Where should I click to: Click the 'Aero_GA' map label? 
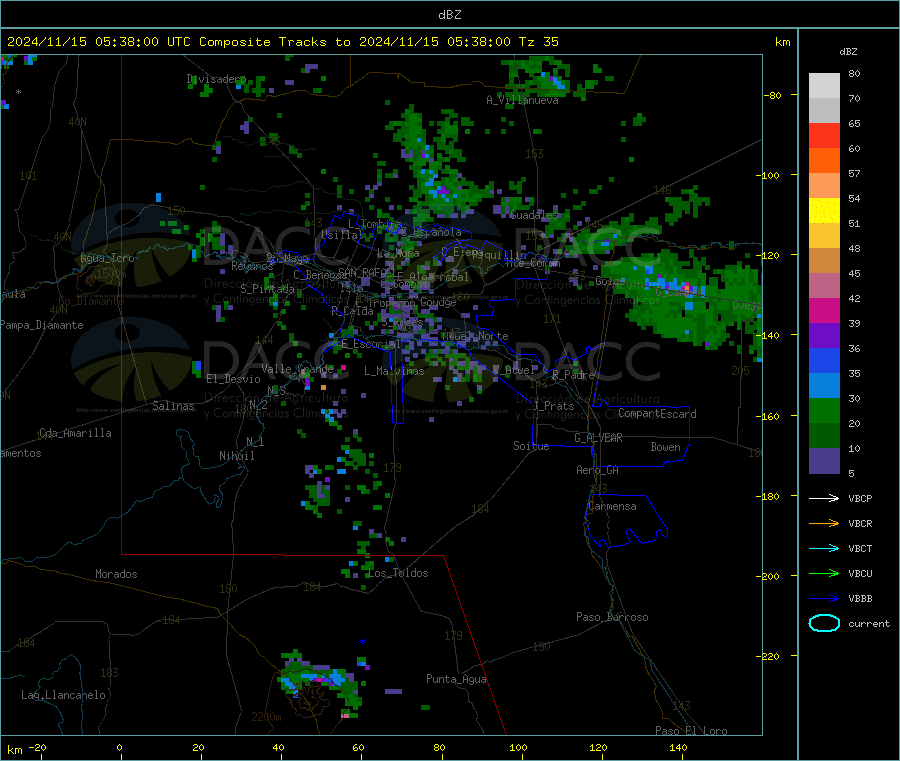(598, 471)
